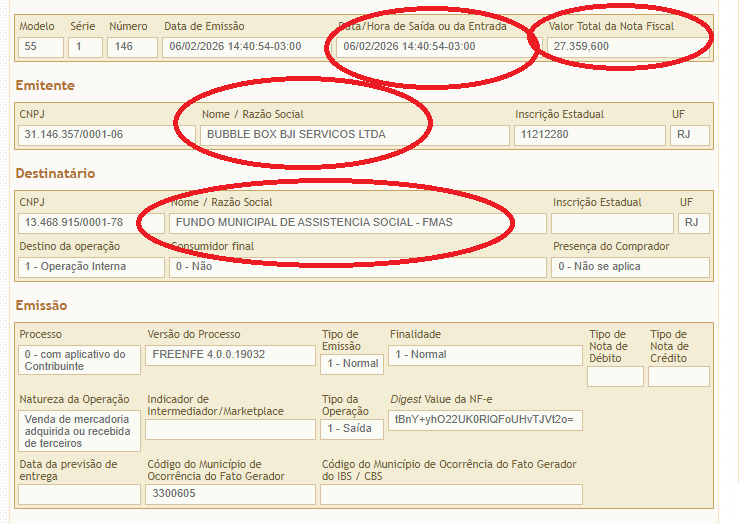
Task: Click Consumidor final value 0 - Não
Action: (x=358, y=267)
